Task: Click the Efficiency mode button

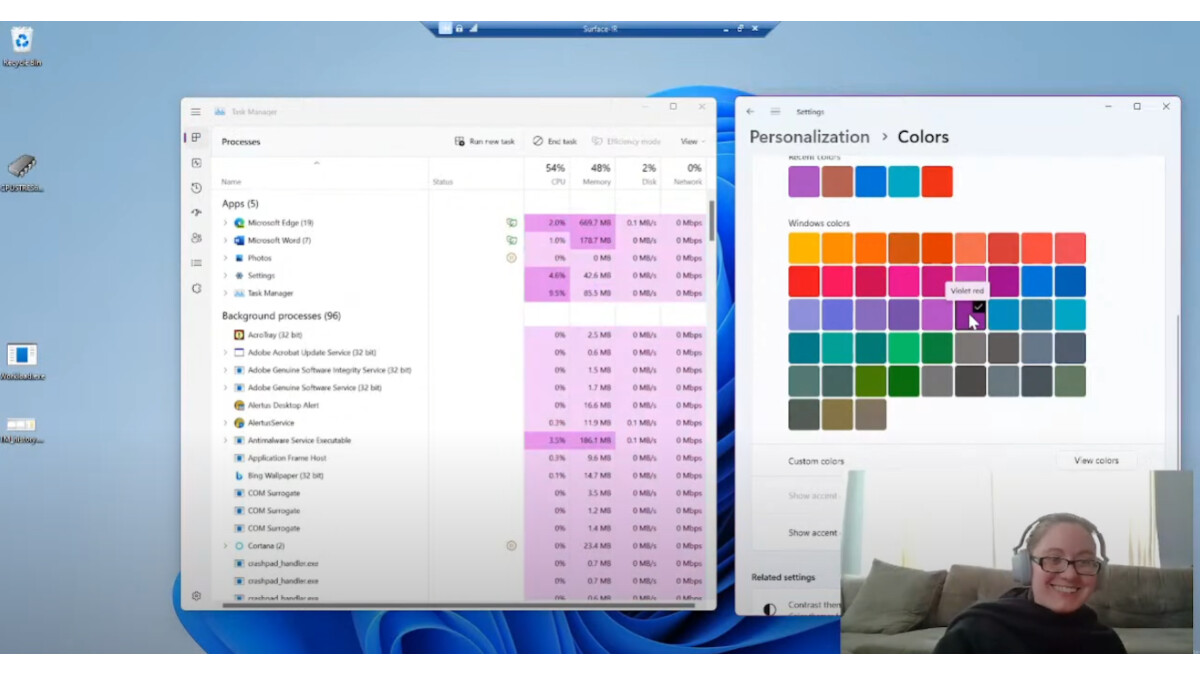Action: coord(626,142)
